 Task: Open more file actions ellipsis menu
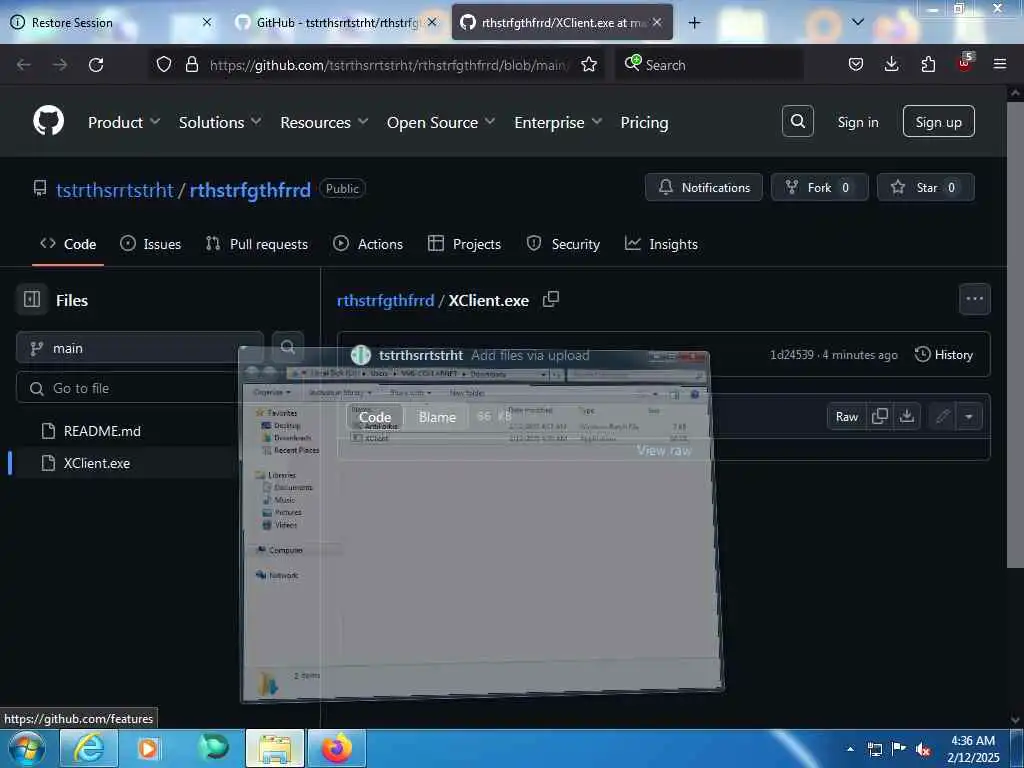(x=974, y=298)
